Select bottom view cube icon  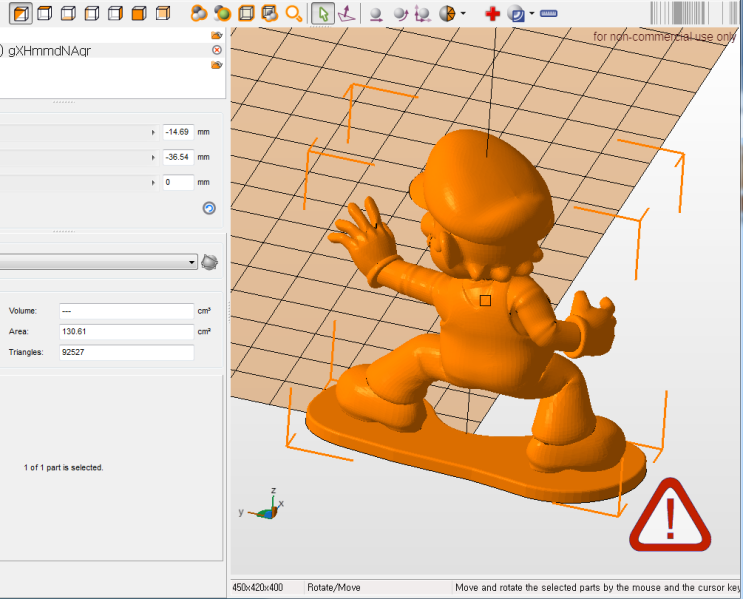[68, 13]
